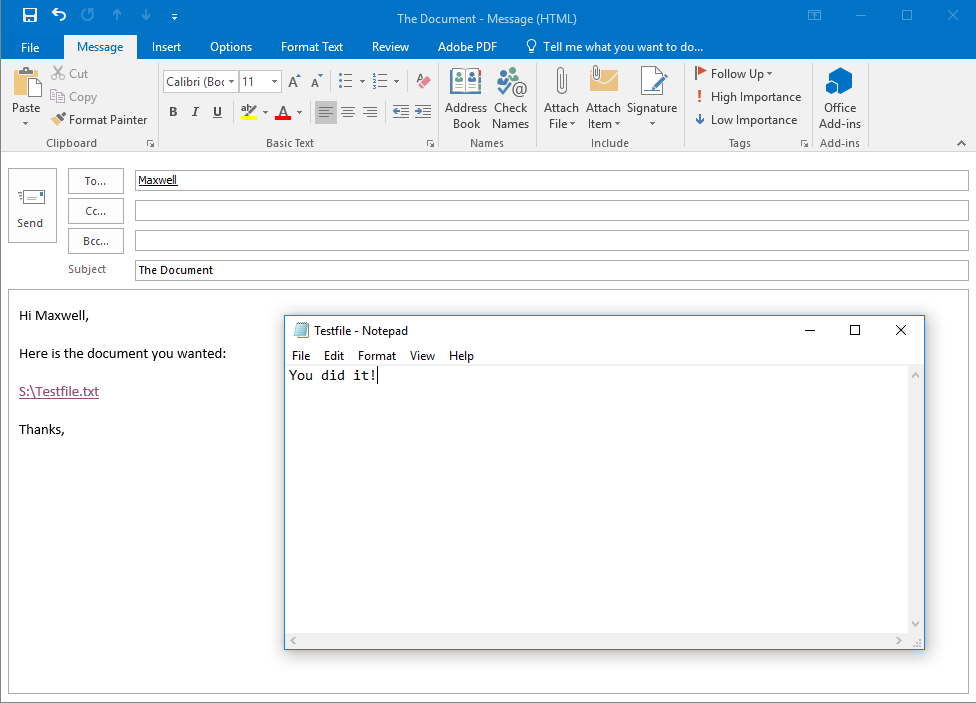Collapse the ribbon
976x703 pixels.
[961, 143]
